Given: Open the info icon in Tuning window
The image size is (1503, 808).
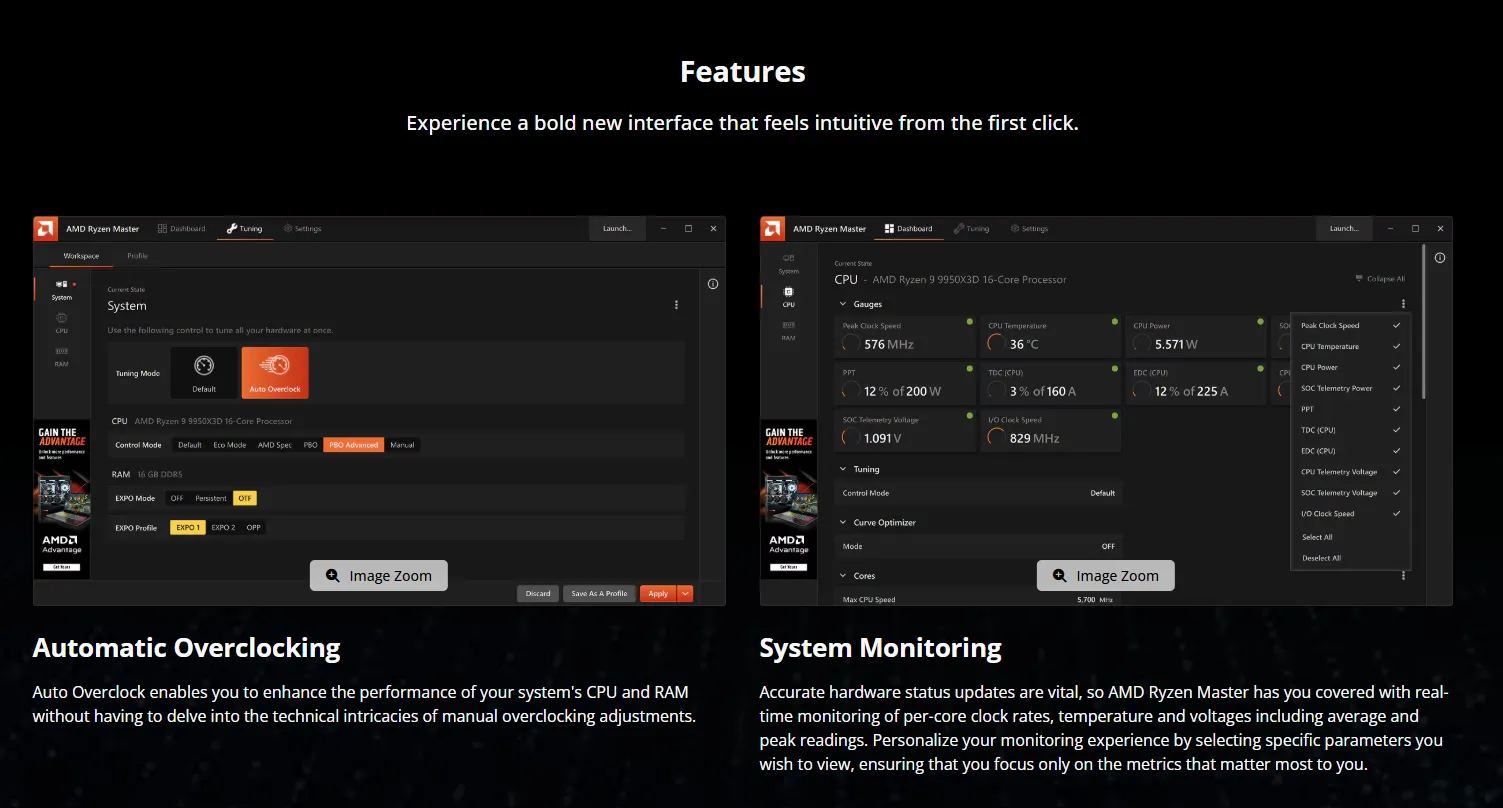Looking at the screenshot, I should [x=713, y=284].
